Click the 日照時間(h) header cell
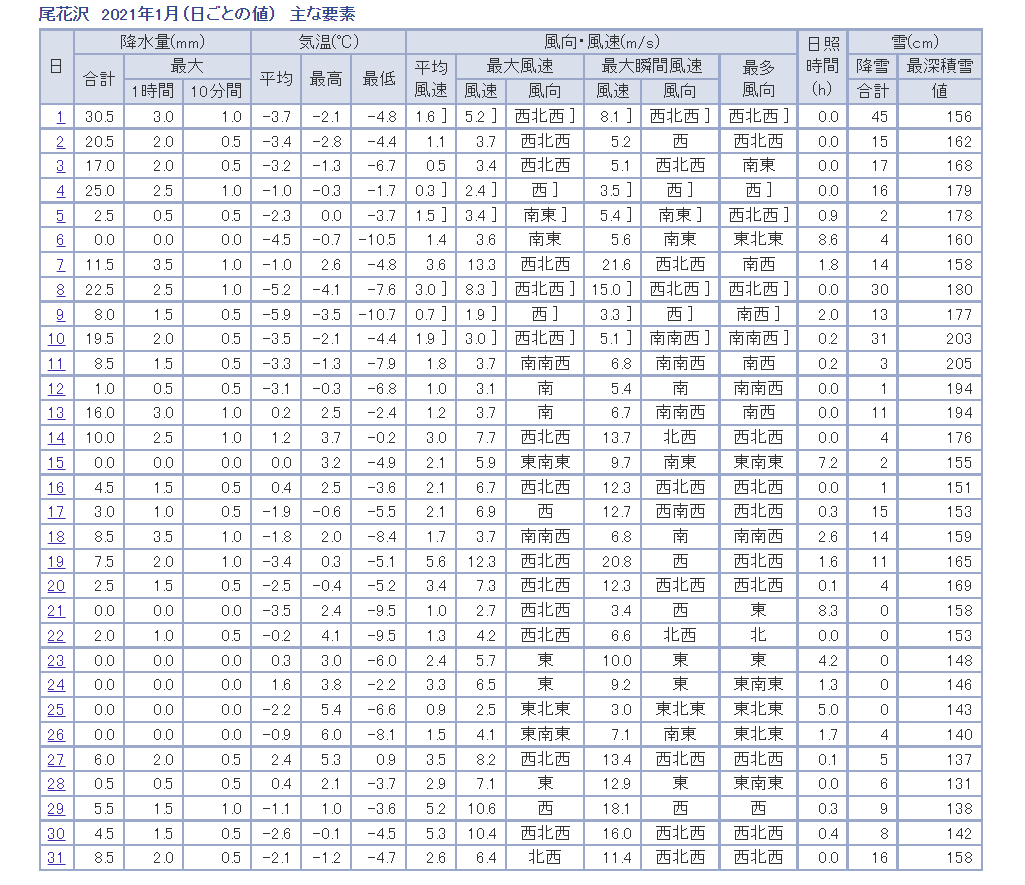 coord(822,67)
